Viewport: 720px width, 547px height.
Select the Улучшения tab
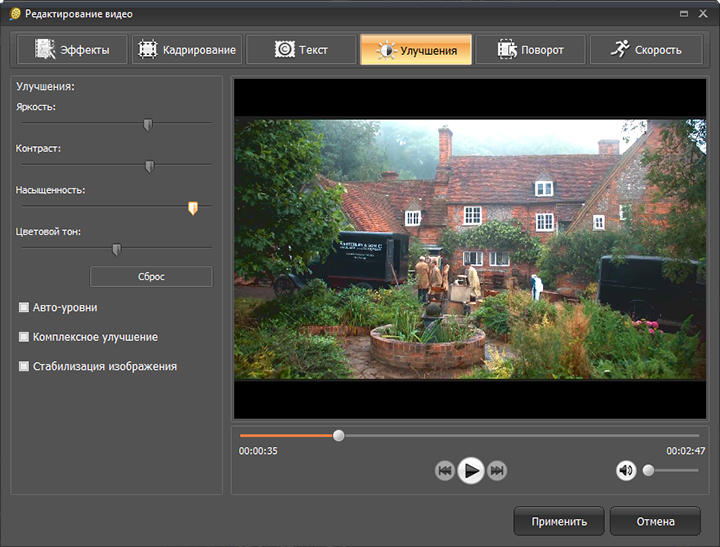416,50
